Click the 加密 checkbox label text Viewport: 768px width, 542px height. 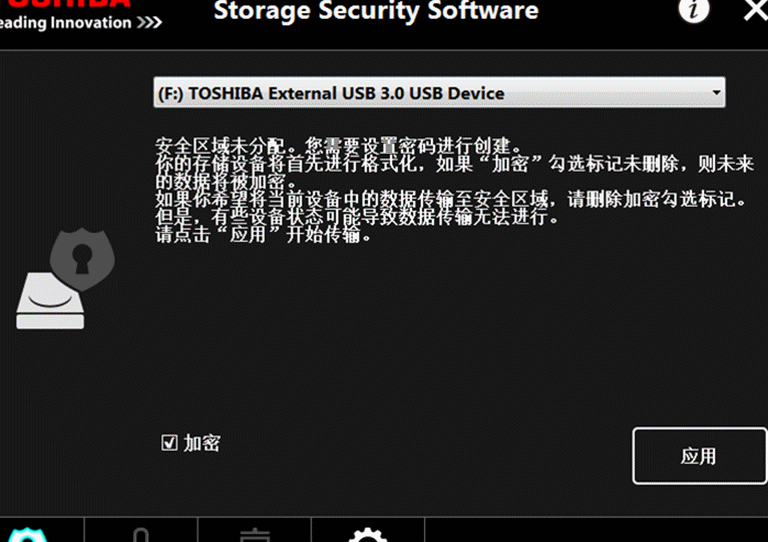(202, 443)
